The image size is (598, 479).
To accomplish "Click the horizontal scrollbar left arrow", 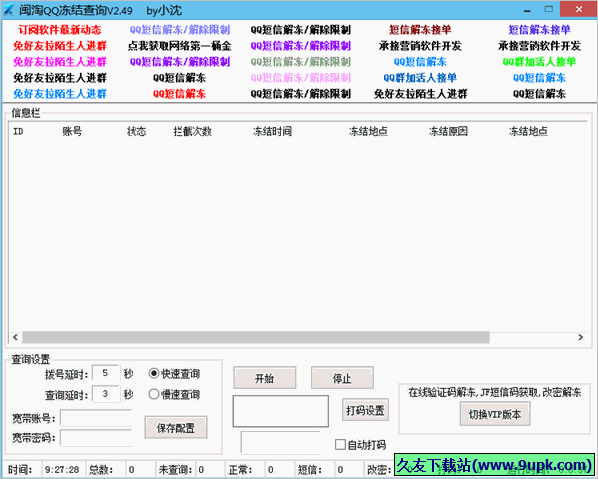I will pyautogui.click(x=15, y=337).
